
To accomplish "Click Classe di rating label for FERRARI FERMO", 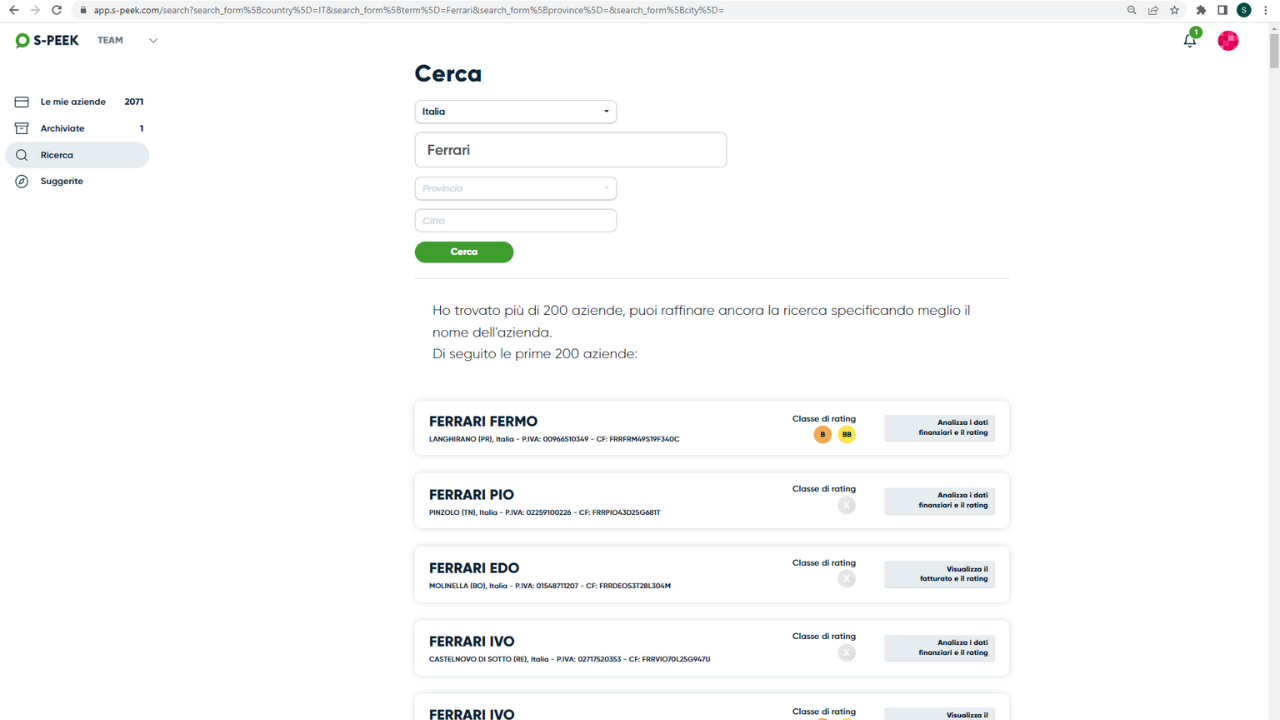I will pyautogui.click(x=824, y=419).
